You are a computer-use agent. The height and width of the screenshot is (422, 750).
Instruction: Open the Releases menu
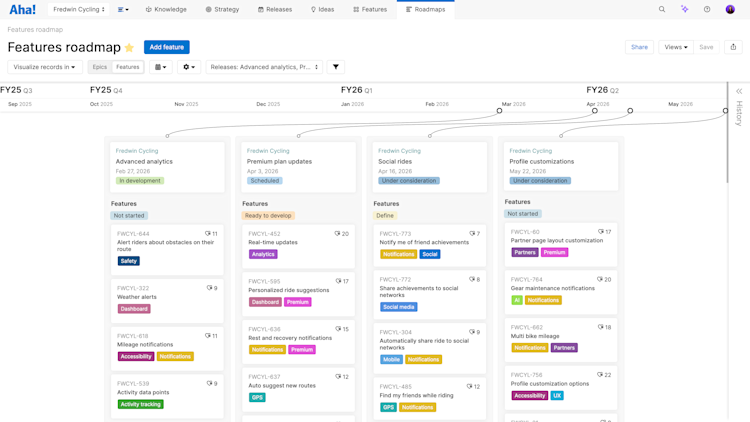(x=275, y=9)
